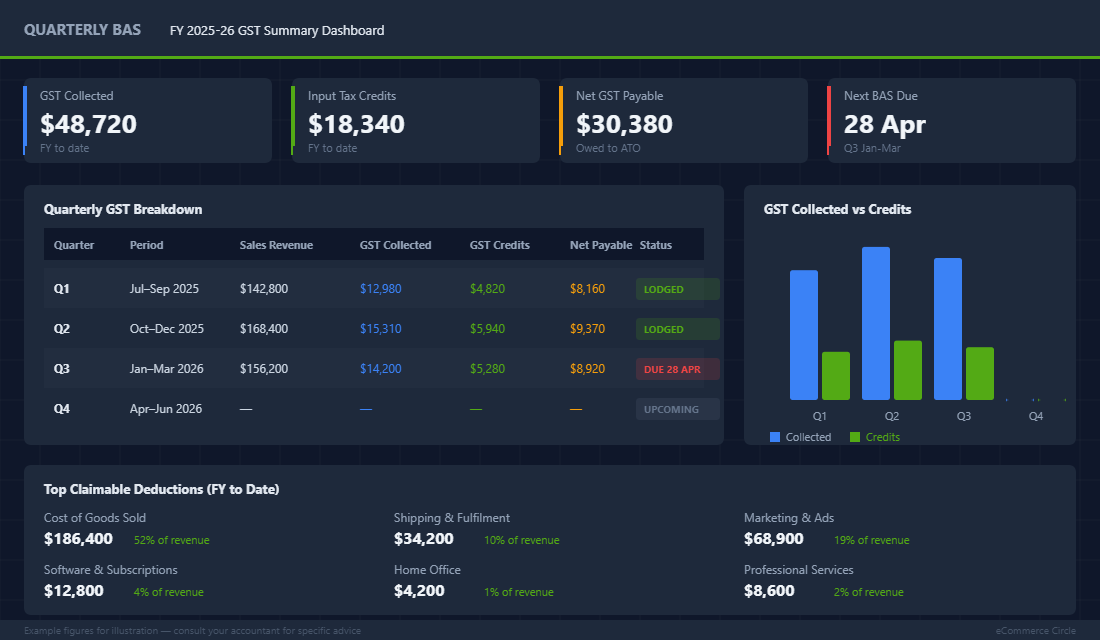Image resolution: width=1100 pixels, height=640 pixels.
Task: Expand the Quarter column header
Action: coord(74,244)
